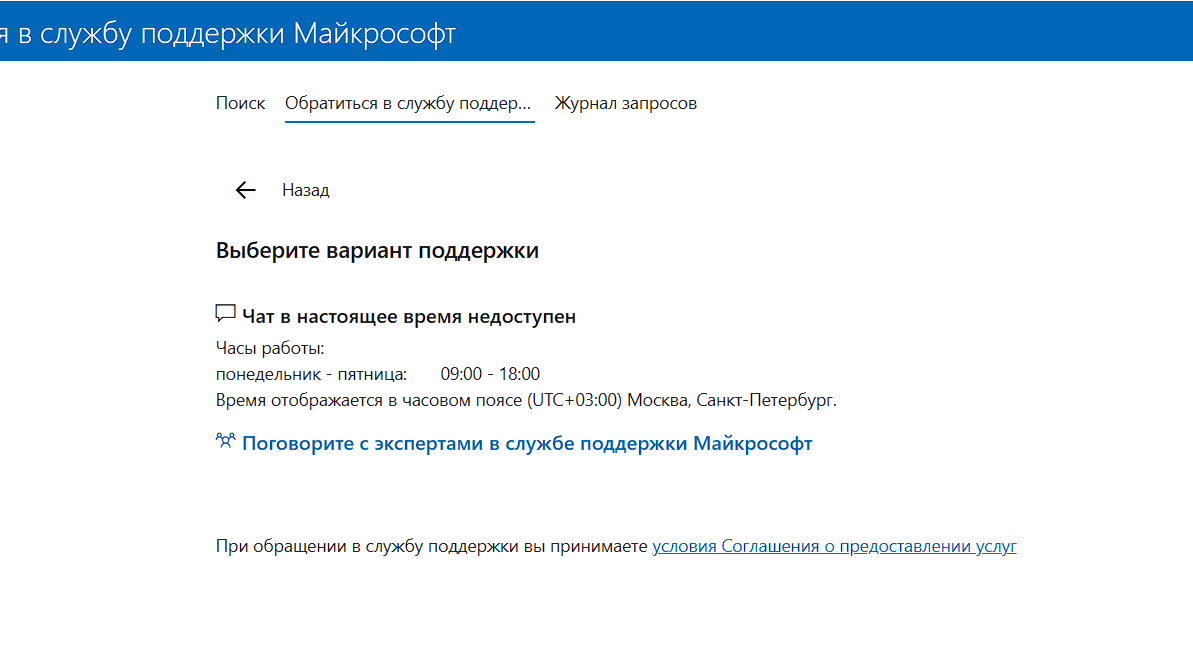Click the people icon next to experts link

(225, 441)
